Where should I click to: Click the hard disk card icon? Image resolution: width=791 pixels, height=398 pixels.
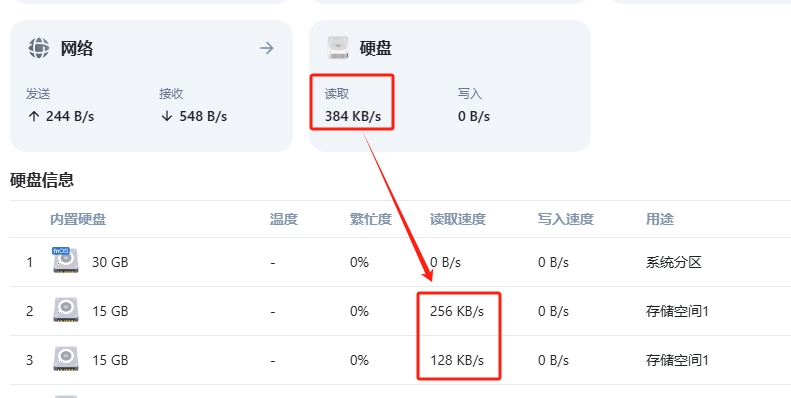click(337, 48)
